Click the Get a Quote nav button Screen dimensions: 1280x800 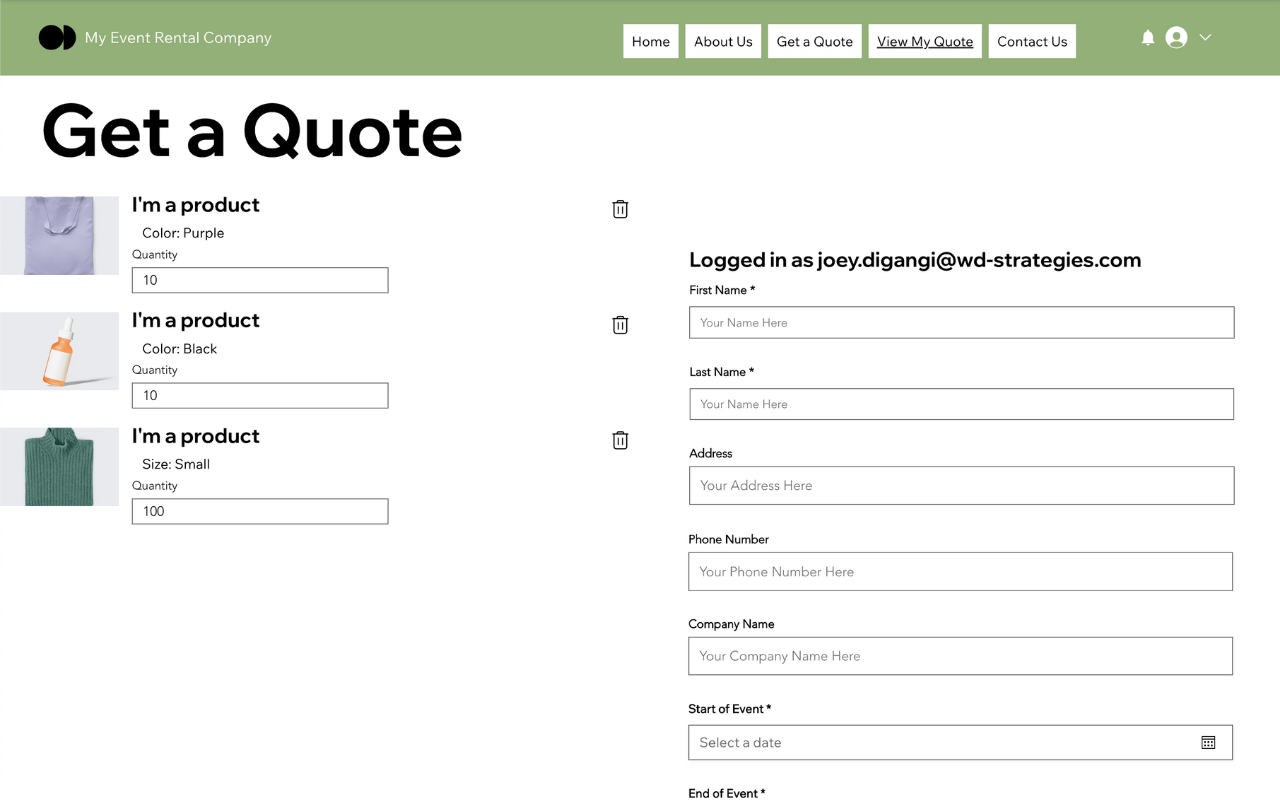(814, 41)
